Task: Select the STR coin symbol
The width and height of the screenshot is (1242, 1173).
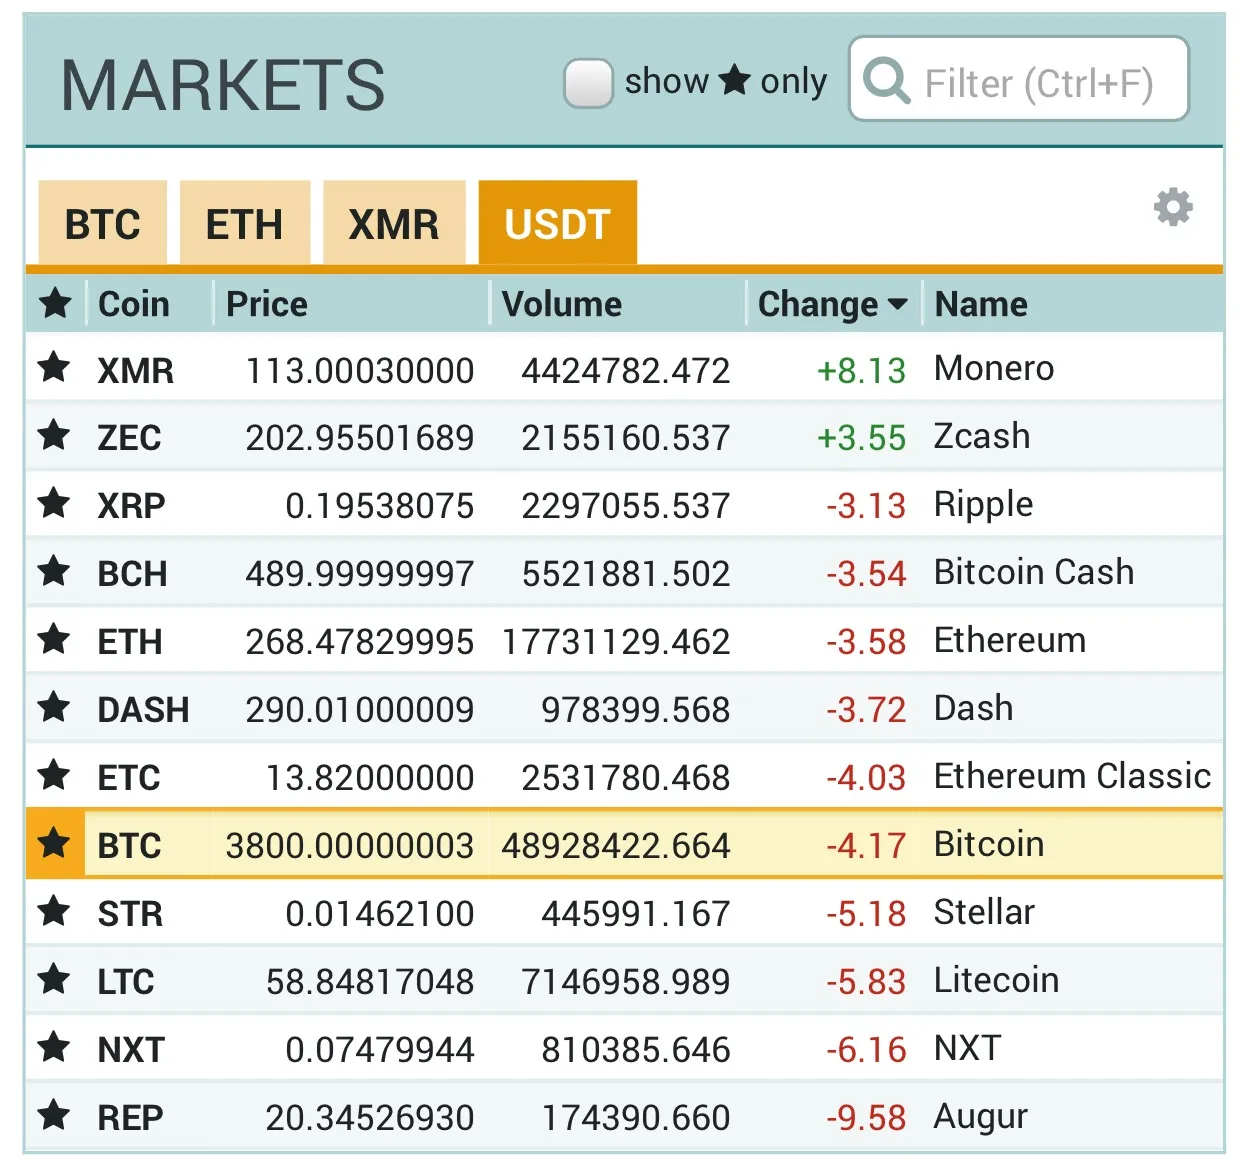Action: (130, 914)
